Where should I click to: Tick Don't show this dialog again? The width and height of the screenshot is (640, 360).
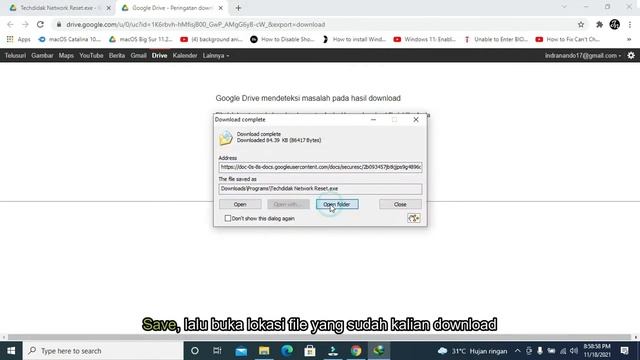click(x=228, y=218)
